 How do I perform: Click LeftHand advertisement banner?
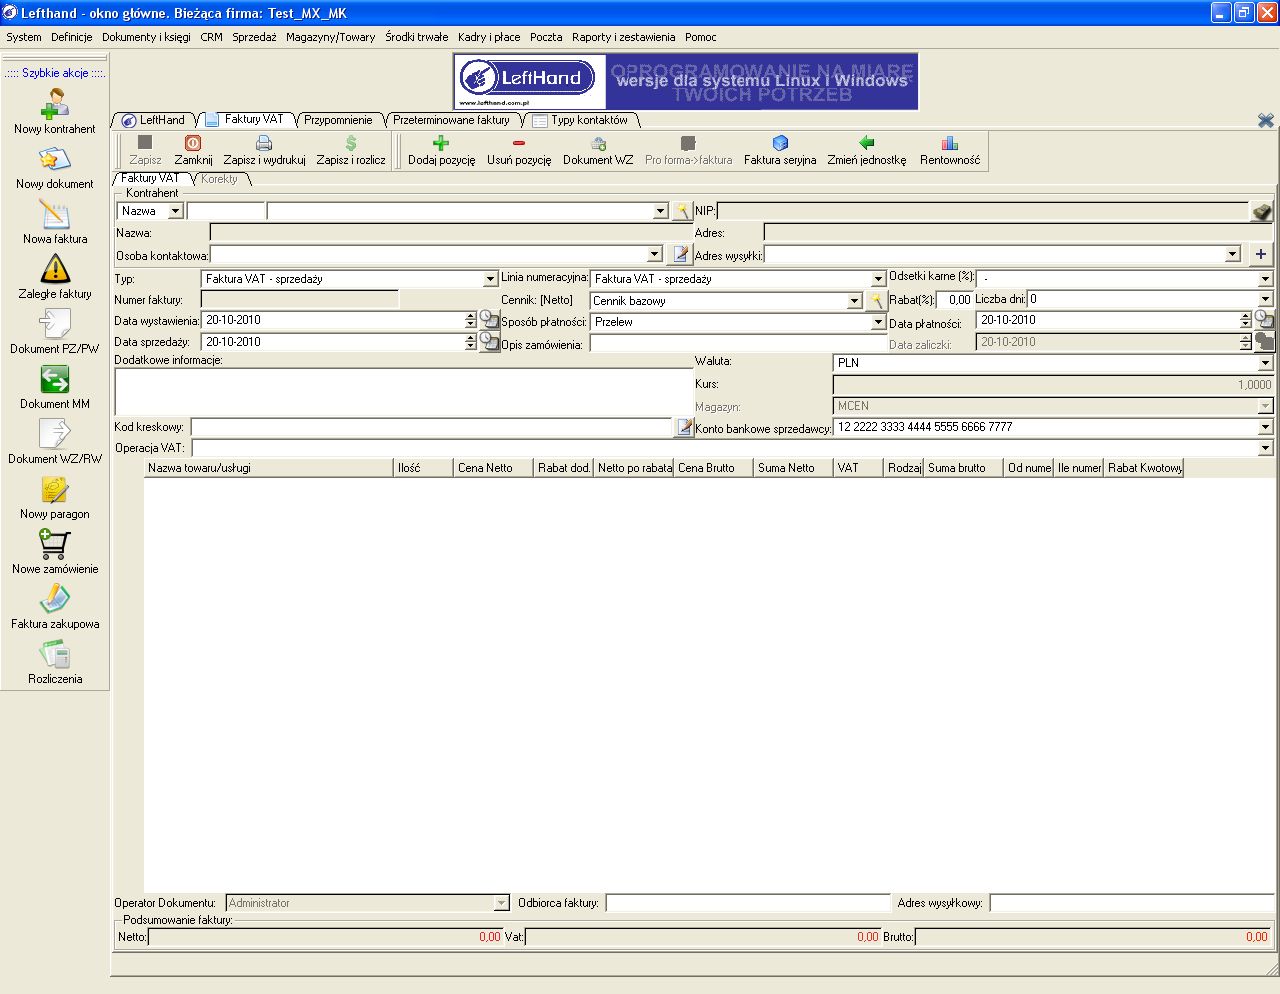(685, 81)
